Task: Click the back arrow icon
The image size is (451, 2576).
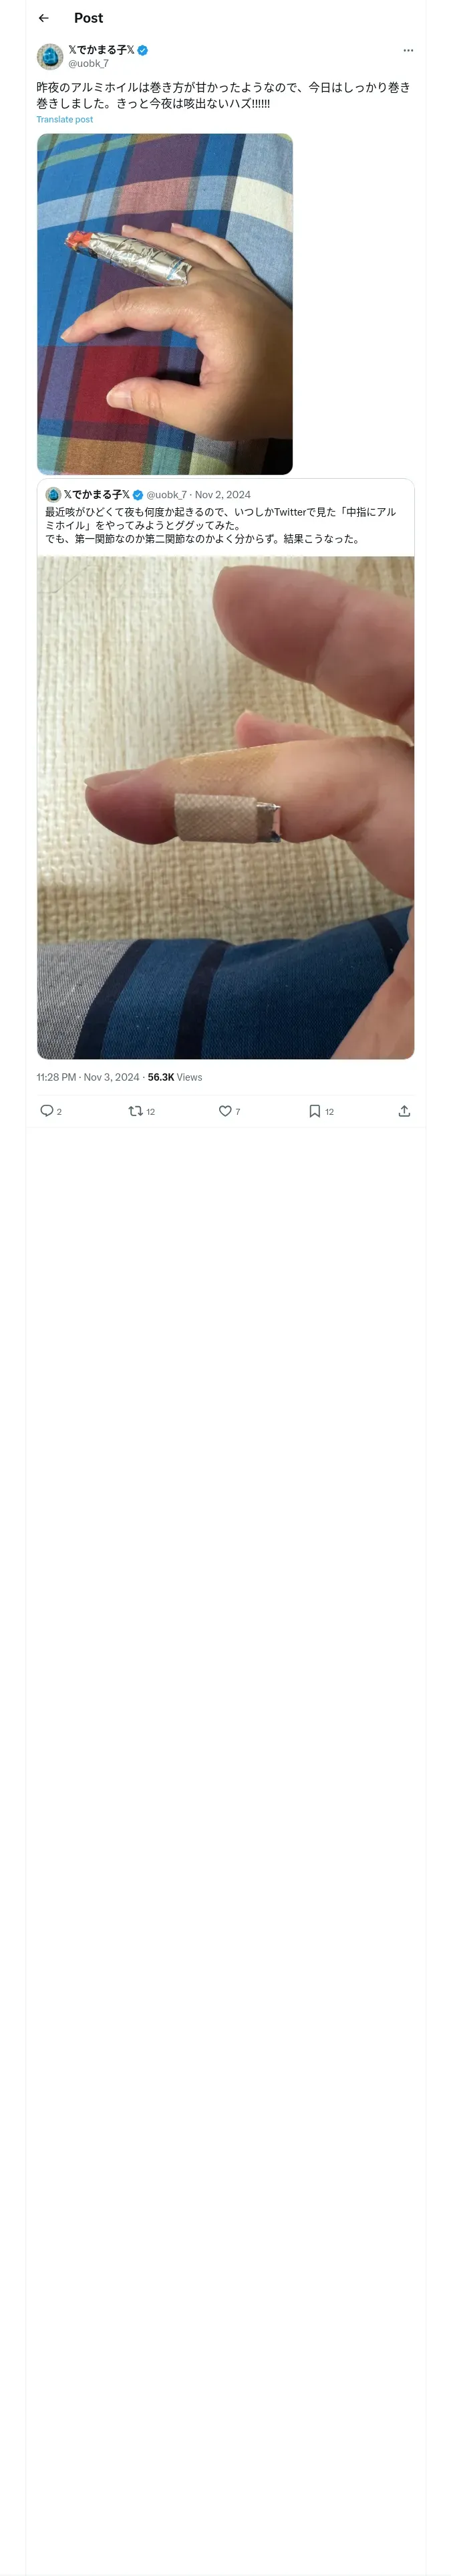Action: click(44, 18)
